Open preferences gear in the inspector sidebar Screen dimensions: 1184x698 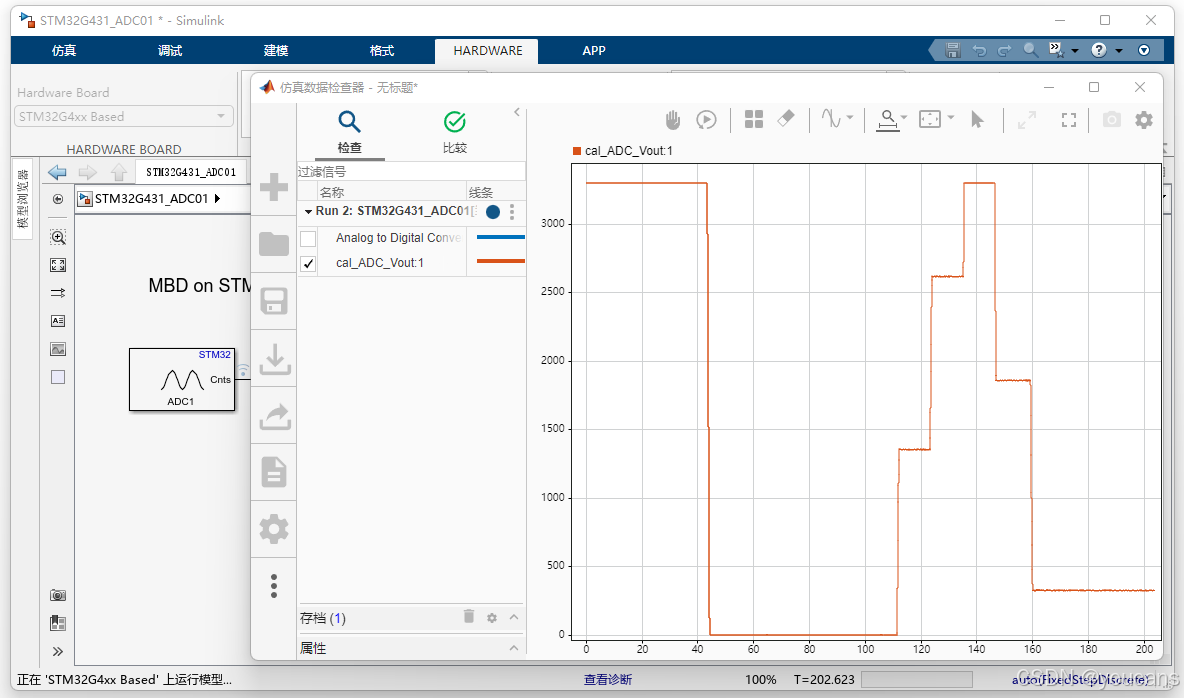(273, 529)
